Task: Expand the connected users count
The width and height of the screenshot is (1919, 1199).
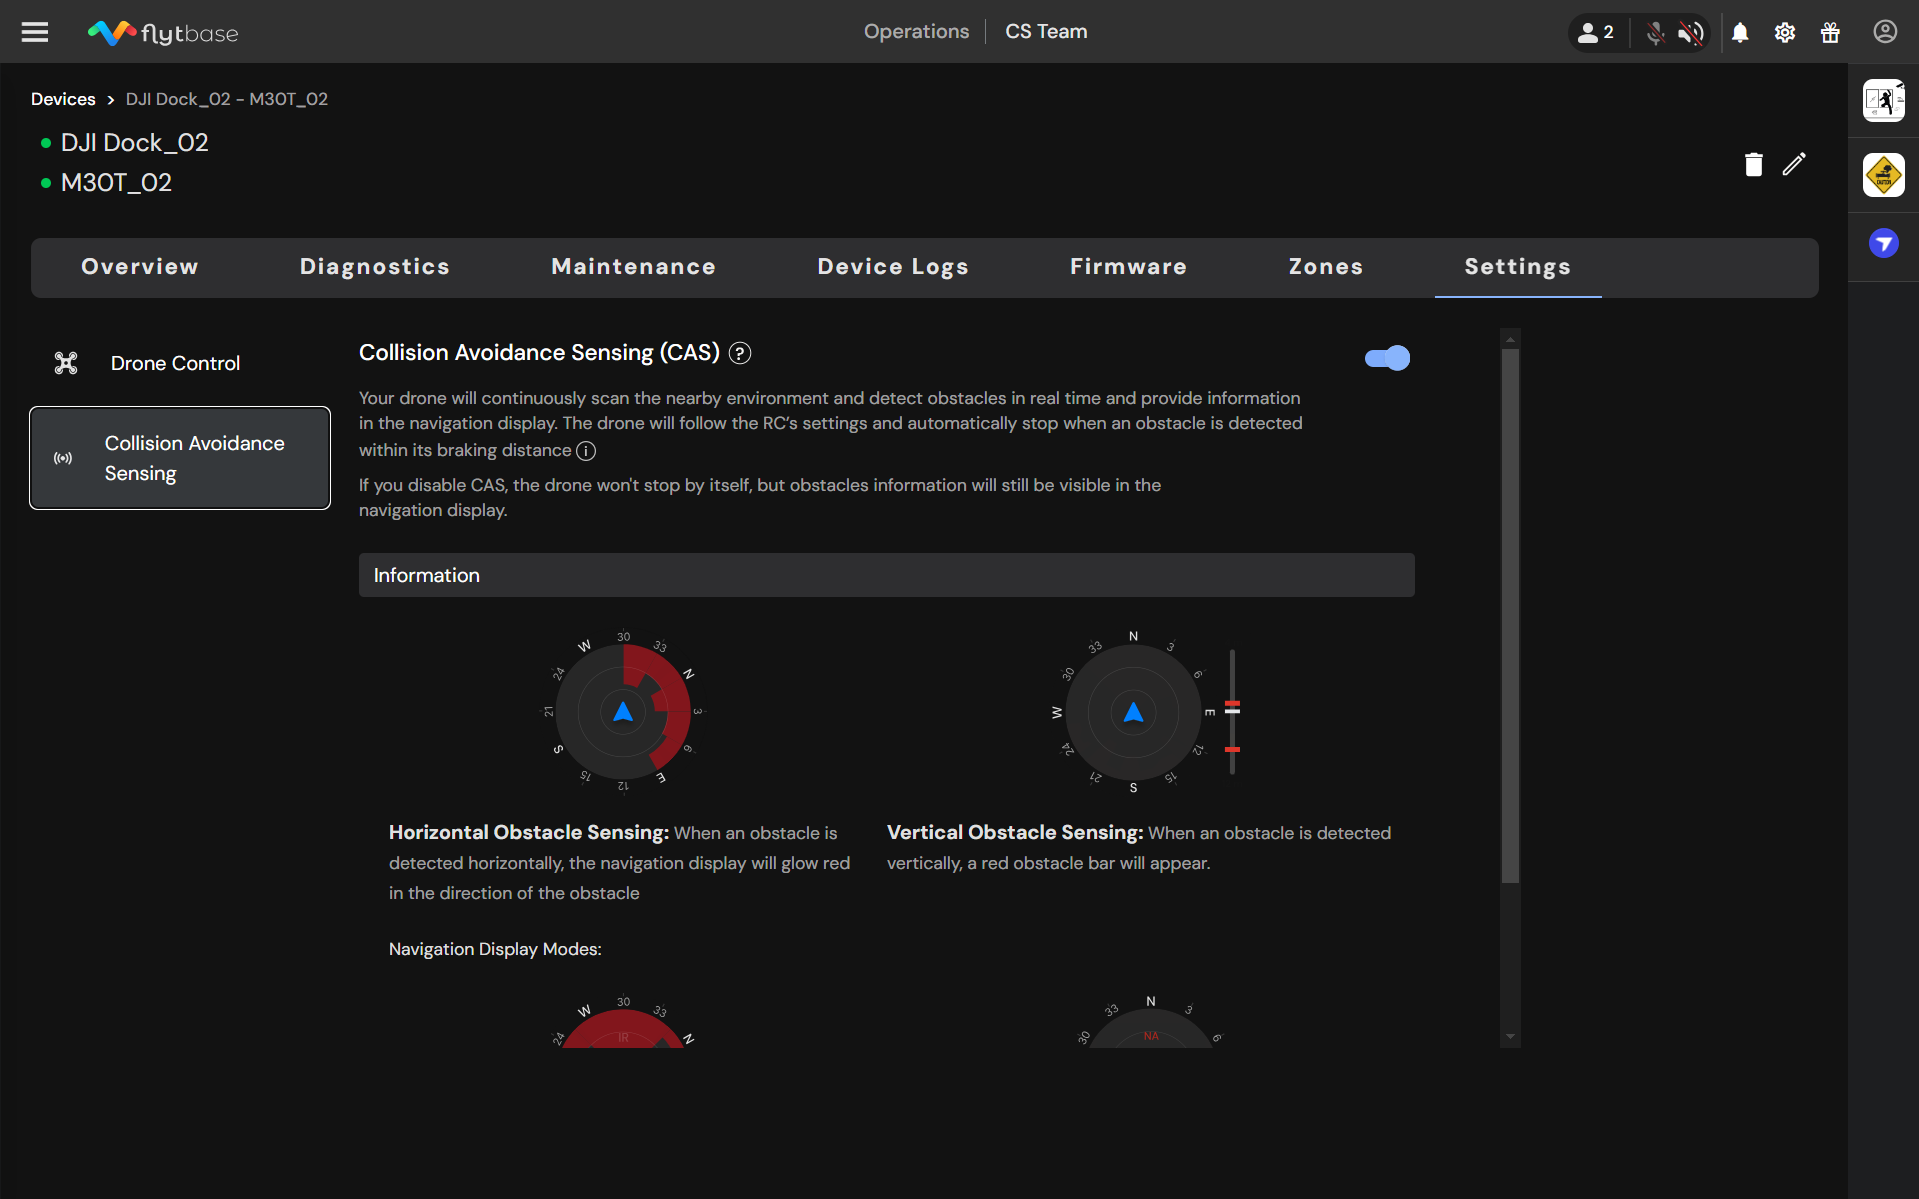Action: click(1596, 32)
